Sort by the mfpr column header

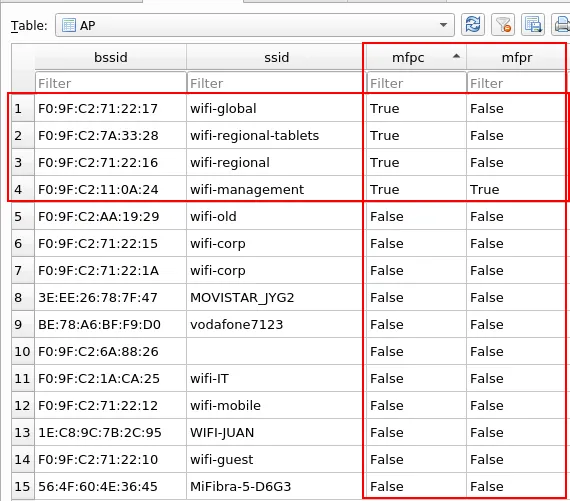point(517,57)
